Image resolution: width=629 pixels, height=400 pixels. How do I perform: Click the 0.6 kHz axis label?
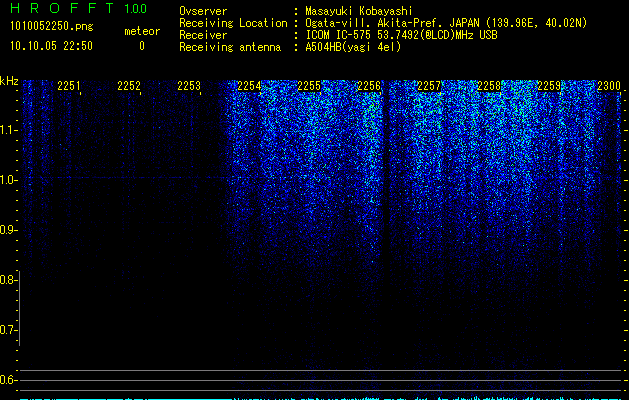8,380
